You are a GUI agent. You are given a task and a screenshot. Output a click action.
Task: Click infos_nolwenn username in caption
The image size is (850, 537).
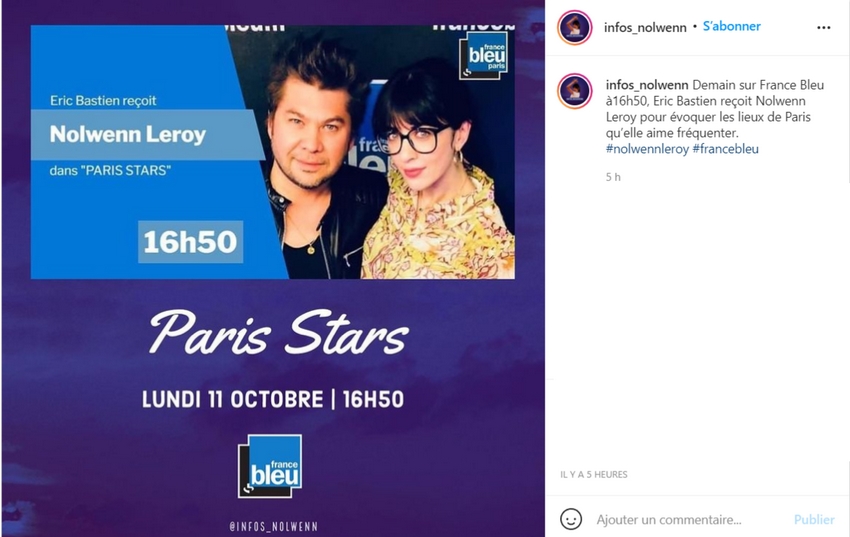(x=647, y=85)
